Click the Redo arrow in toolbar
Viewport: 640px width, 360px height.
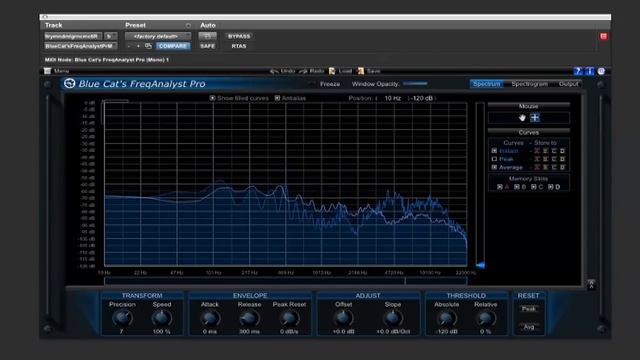(303, 71)
